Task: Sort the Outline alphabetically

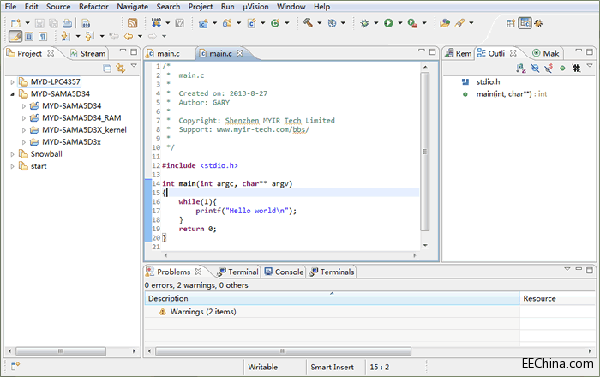Action: [x=521, y=68]
